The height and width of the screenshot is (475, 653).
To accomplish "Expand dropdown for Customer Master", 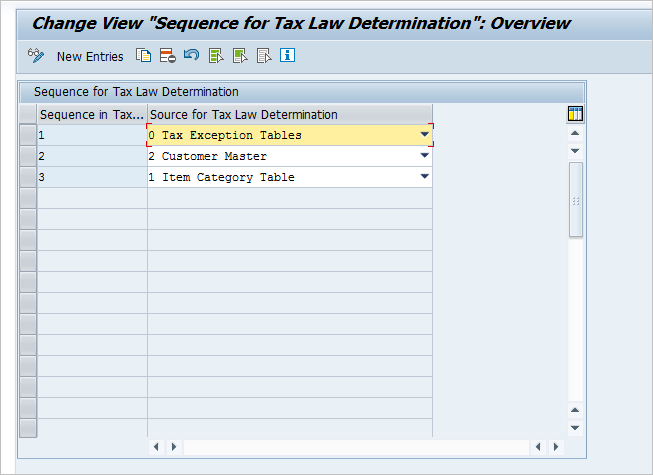I will pos(424,155).
